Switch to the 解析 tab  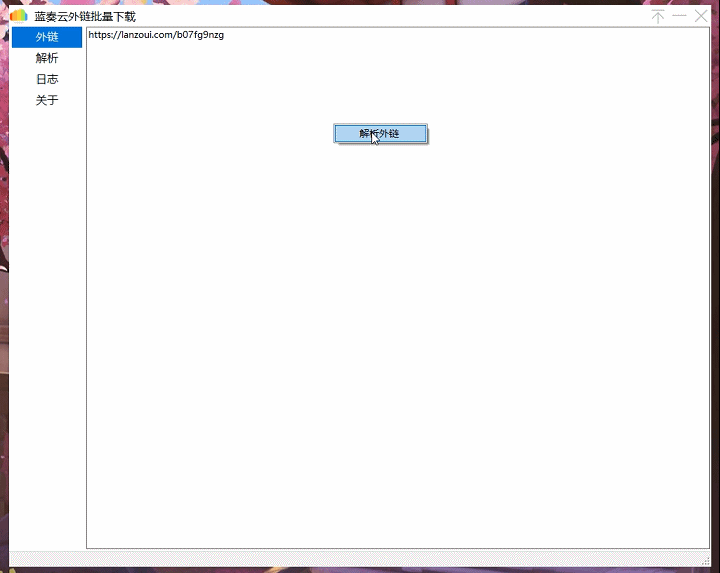47,58
